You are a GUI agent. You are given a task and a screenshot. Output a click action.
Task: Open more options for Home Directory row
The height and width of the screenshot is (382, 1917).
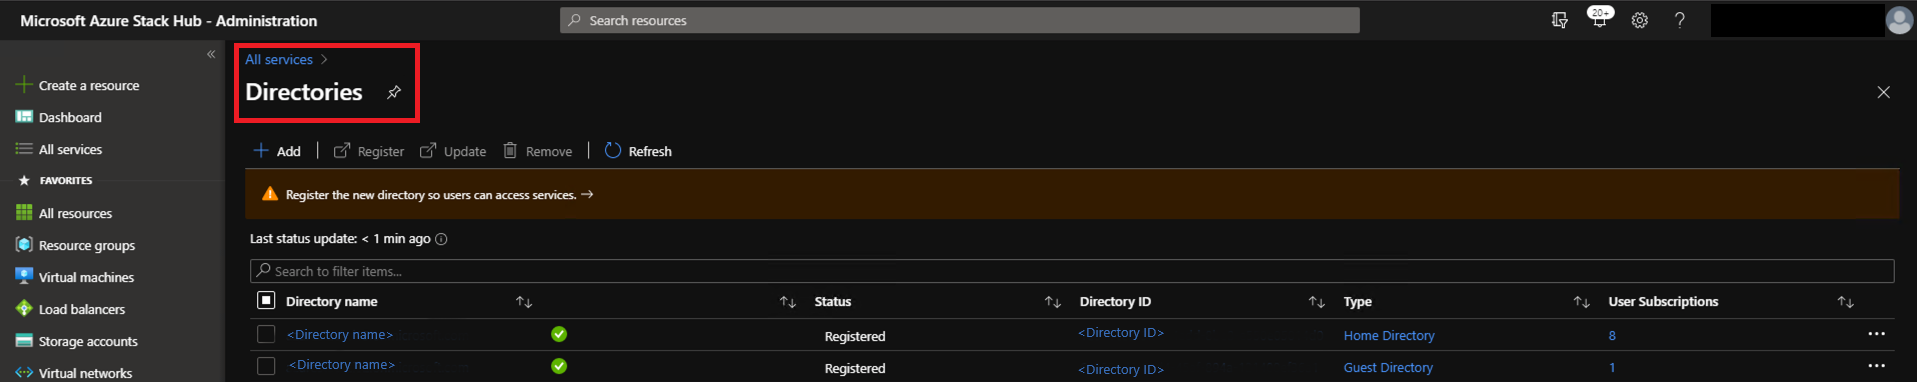click(1876, 334)
